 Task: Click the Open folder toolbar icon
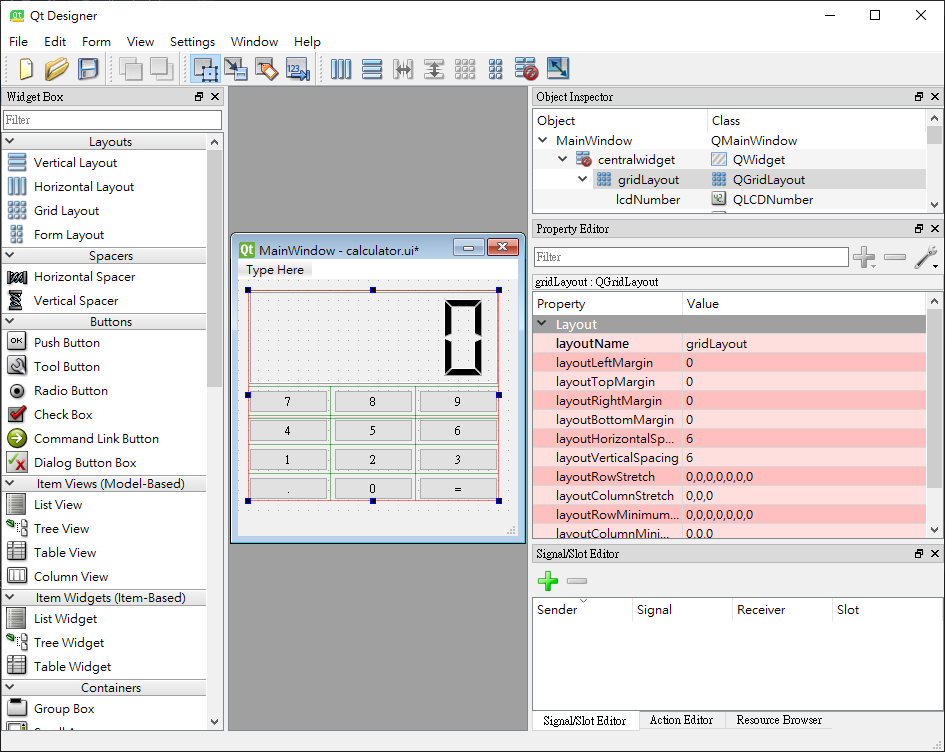(57, 69)
